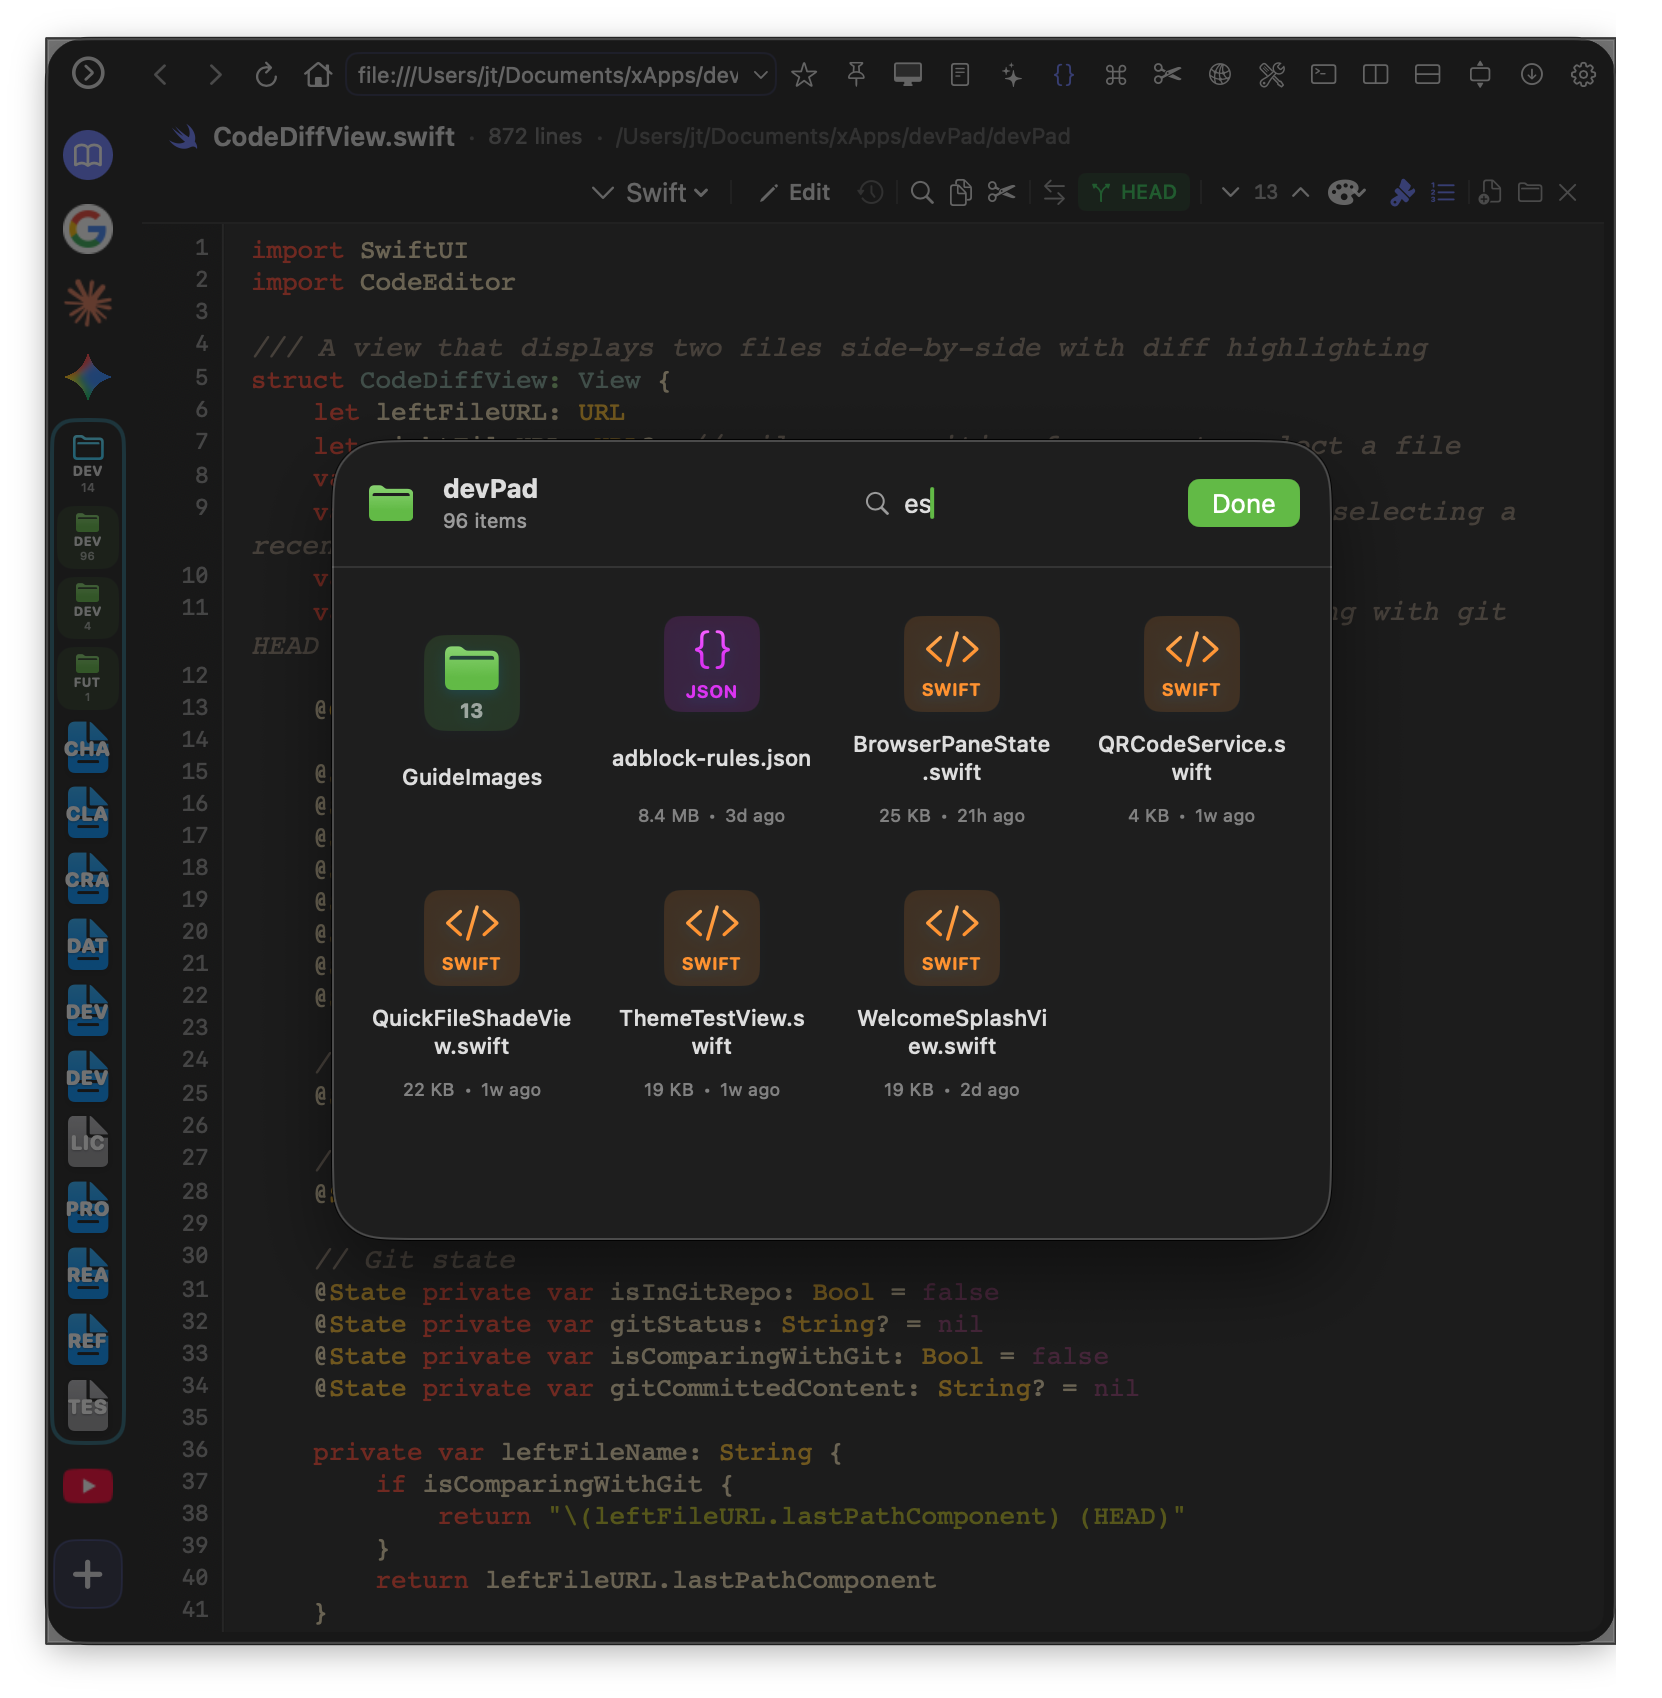1662x1698 pixels.
Task: Toggle git HEAD comparison mode
Action: (1134, 192)
